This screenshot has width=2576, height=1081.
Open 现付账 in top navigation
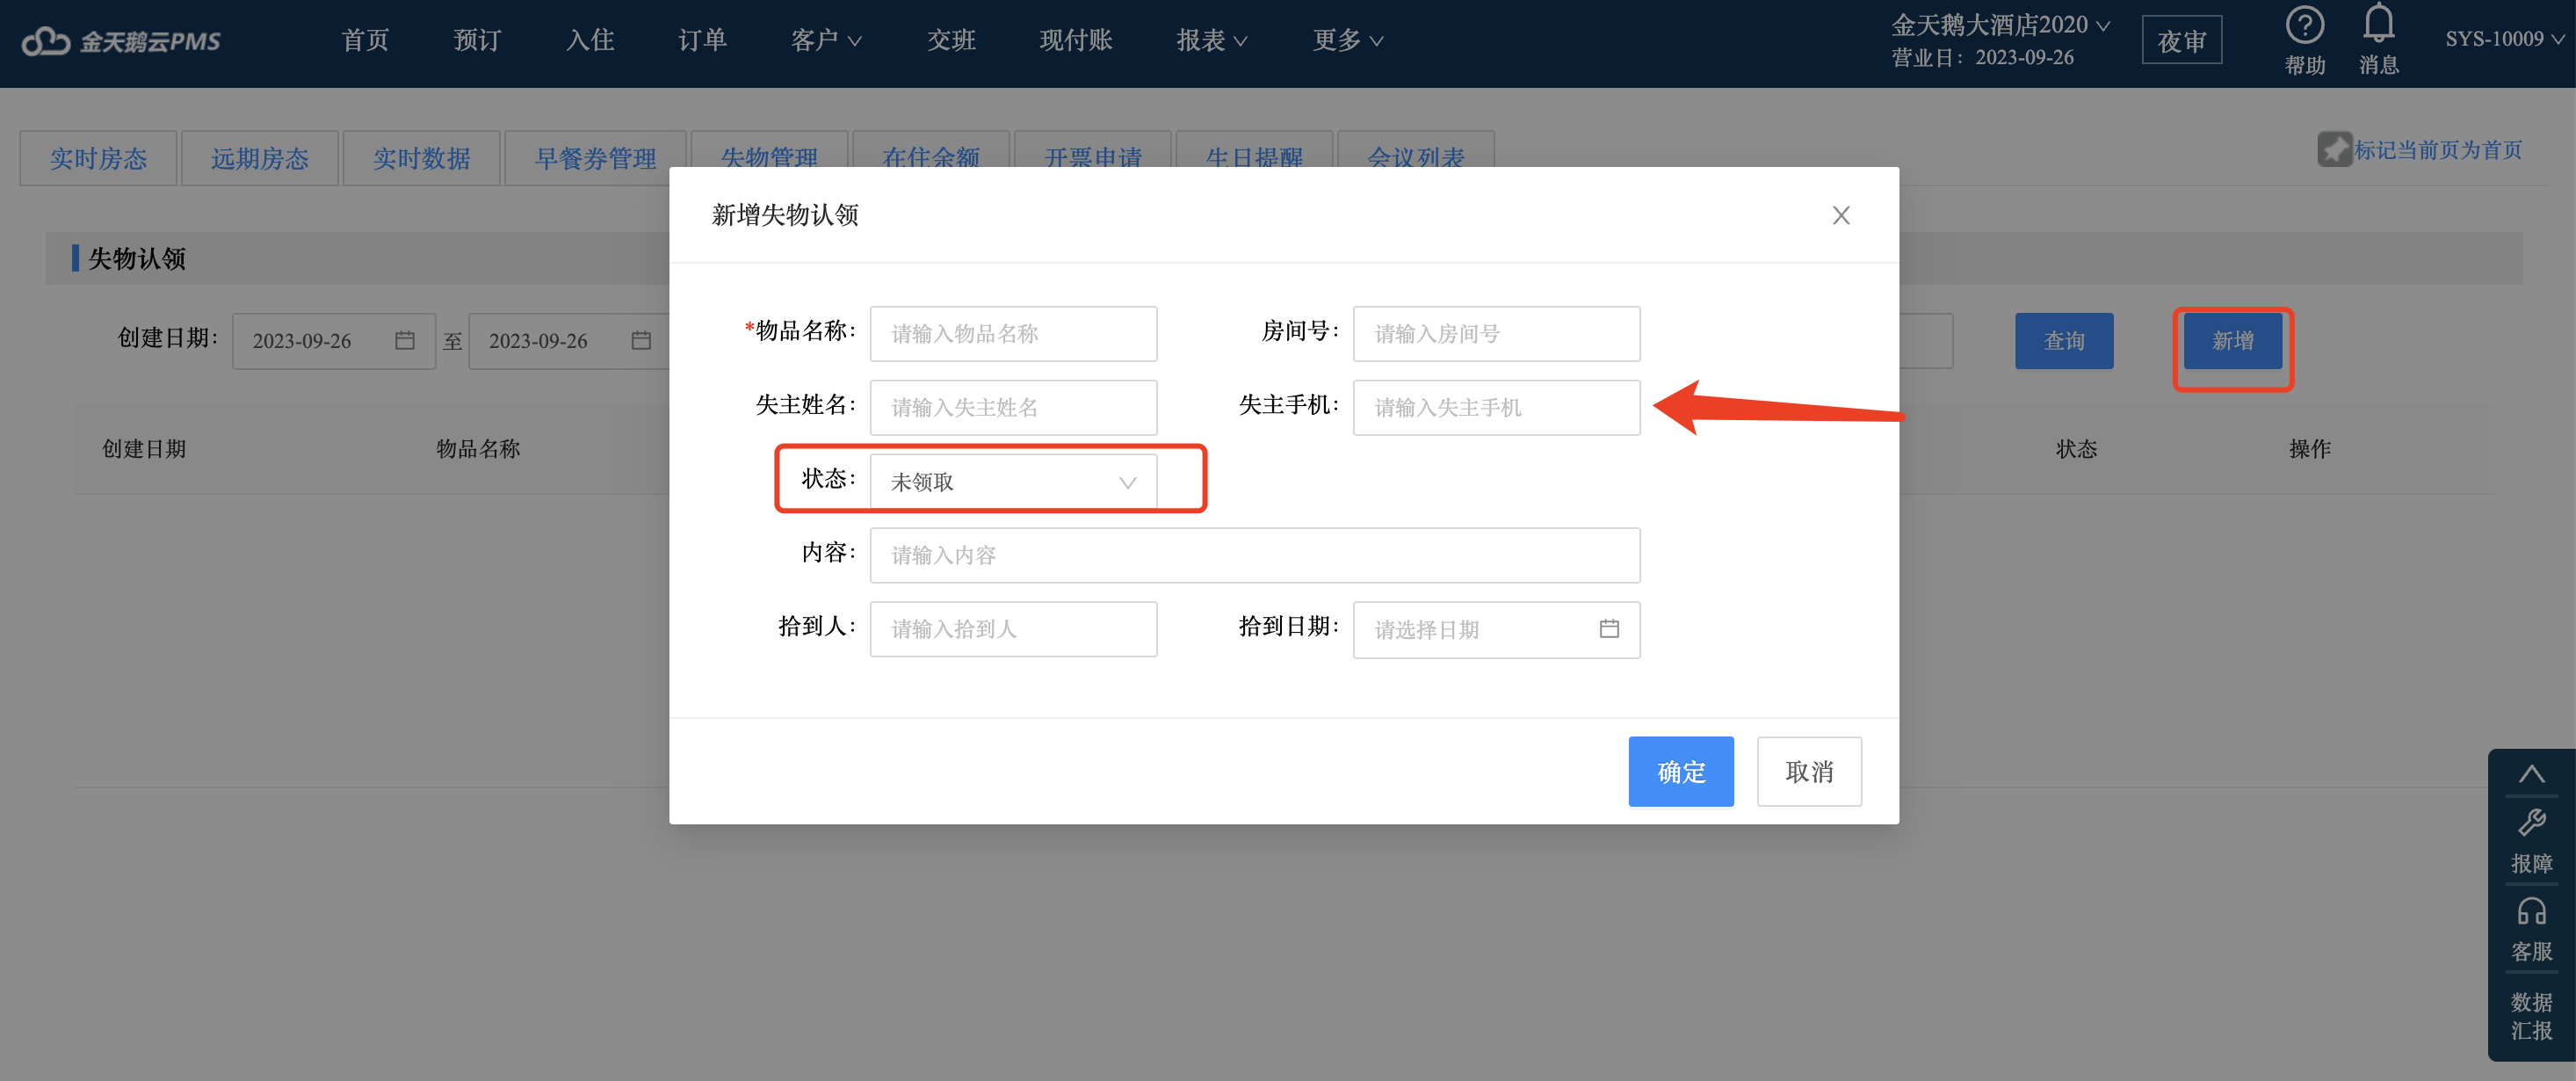click(x=1075, y=41)
